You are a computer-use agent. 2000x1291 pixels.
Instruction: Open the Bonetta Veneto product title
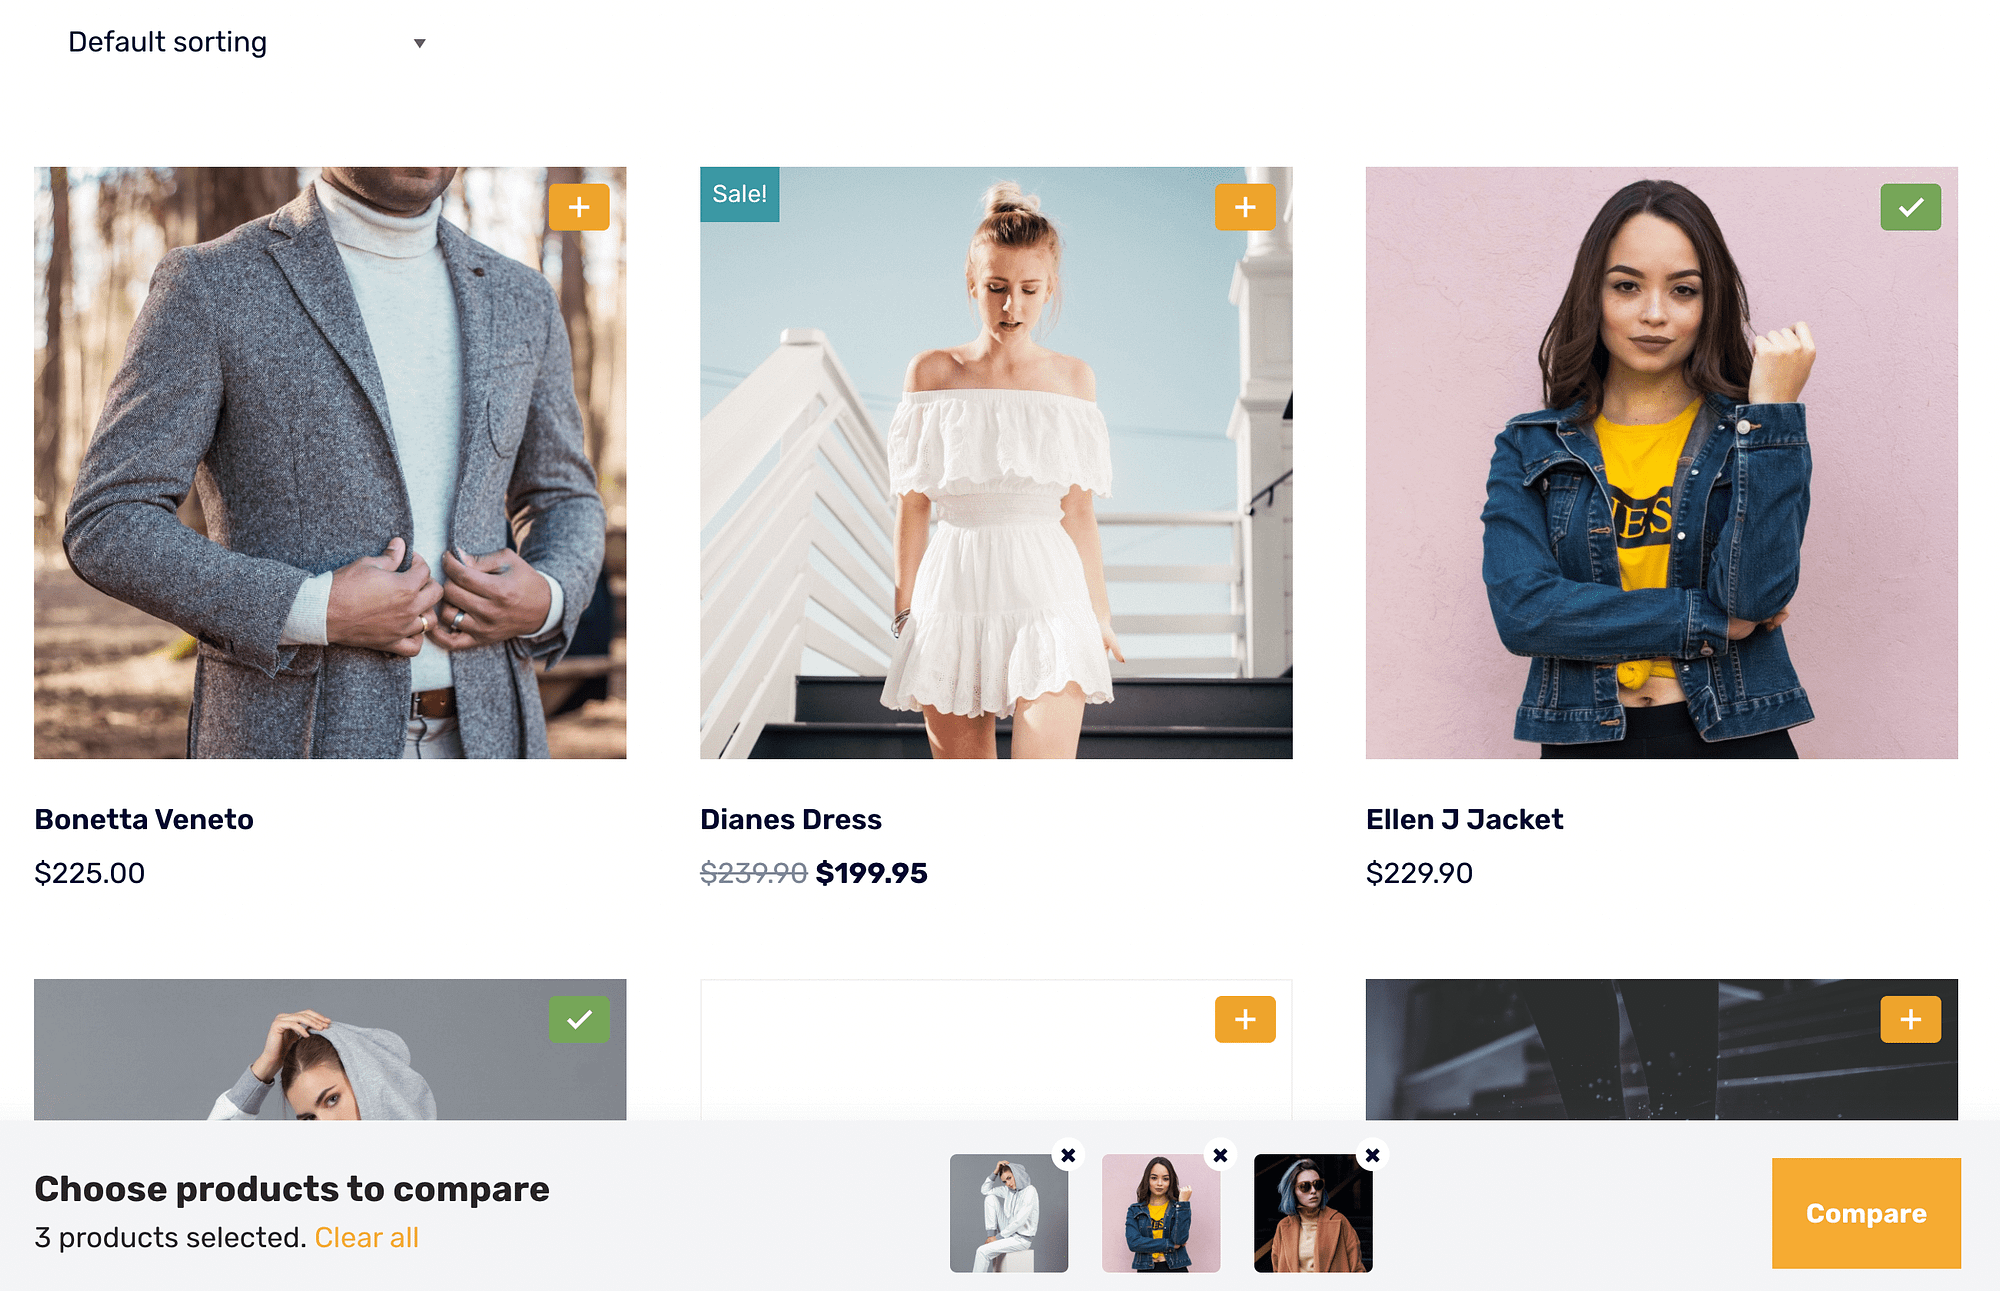(x=144, y=819)
